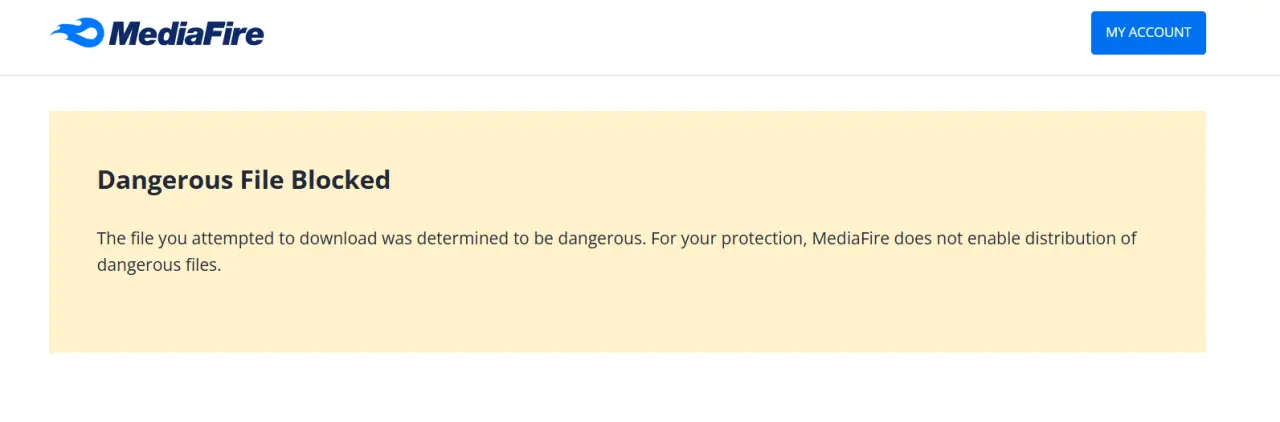1280x422 pixels.
Task: Click empty header space left of MY ACCOUNT
Action: tap(680, 36)
